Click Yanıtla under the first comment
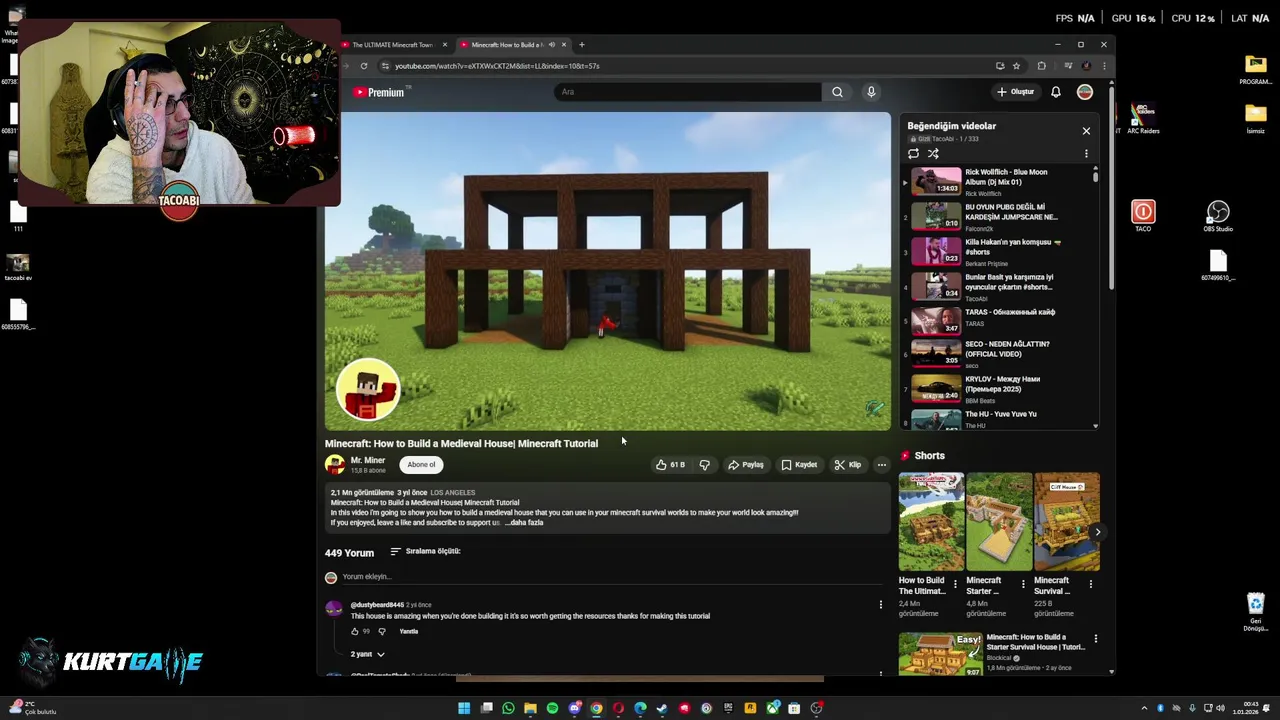This screenshot has width=1280, height=720. point(409,632)
